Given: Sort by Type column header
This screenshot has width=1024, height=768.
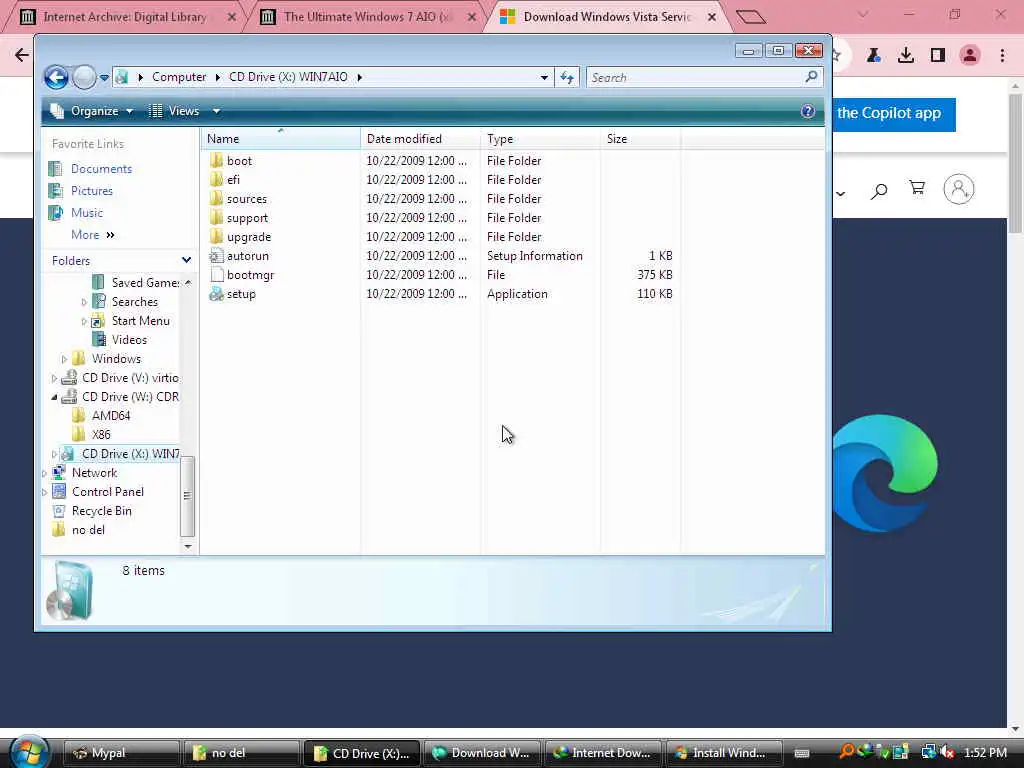Looking at the screenshot, I should tap(540, 138).
